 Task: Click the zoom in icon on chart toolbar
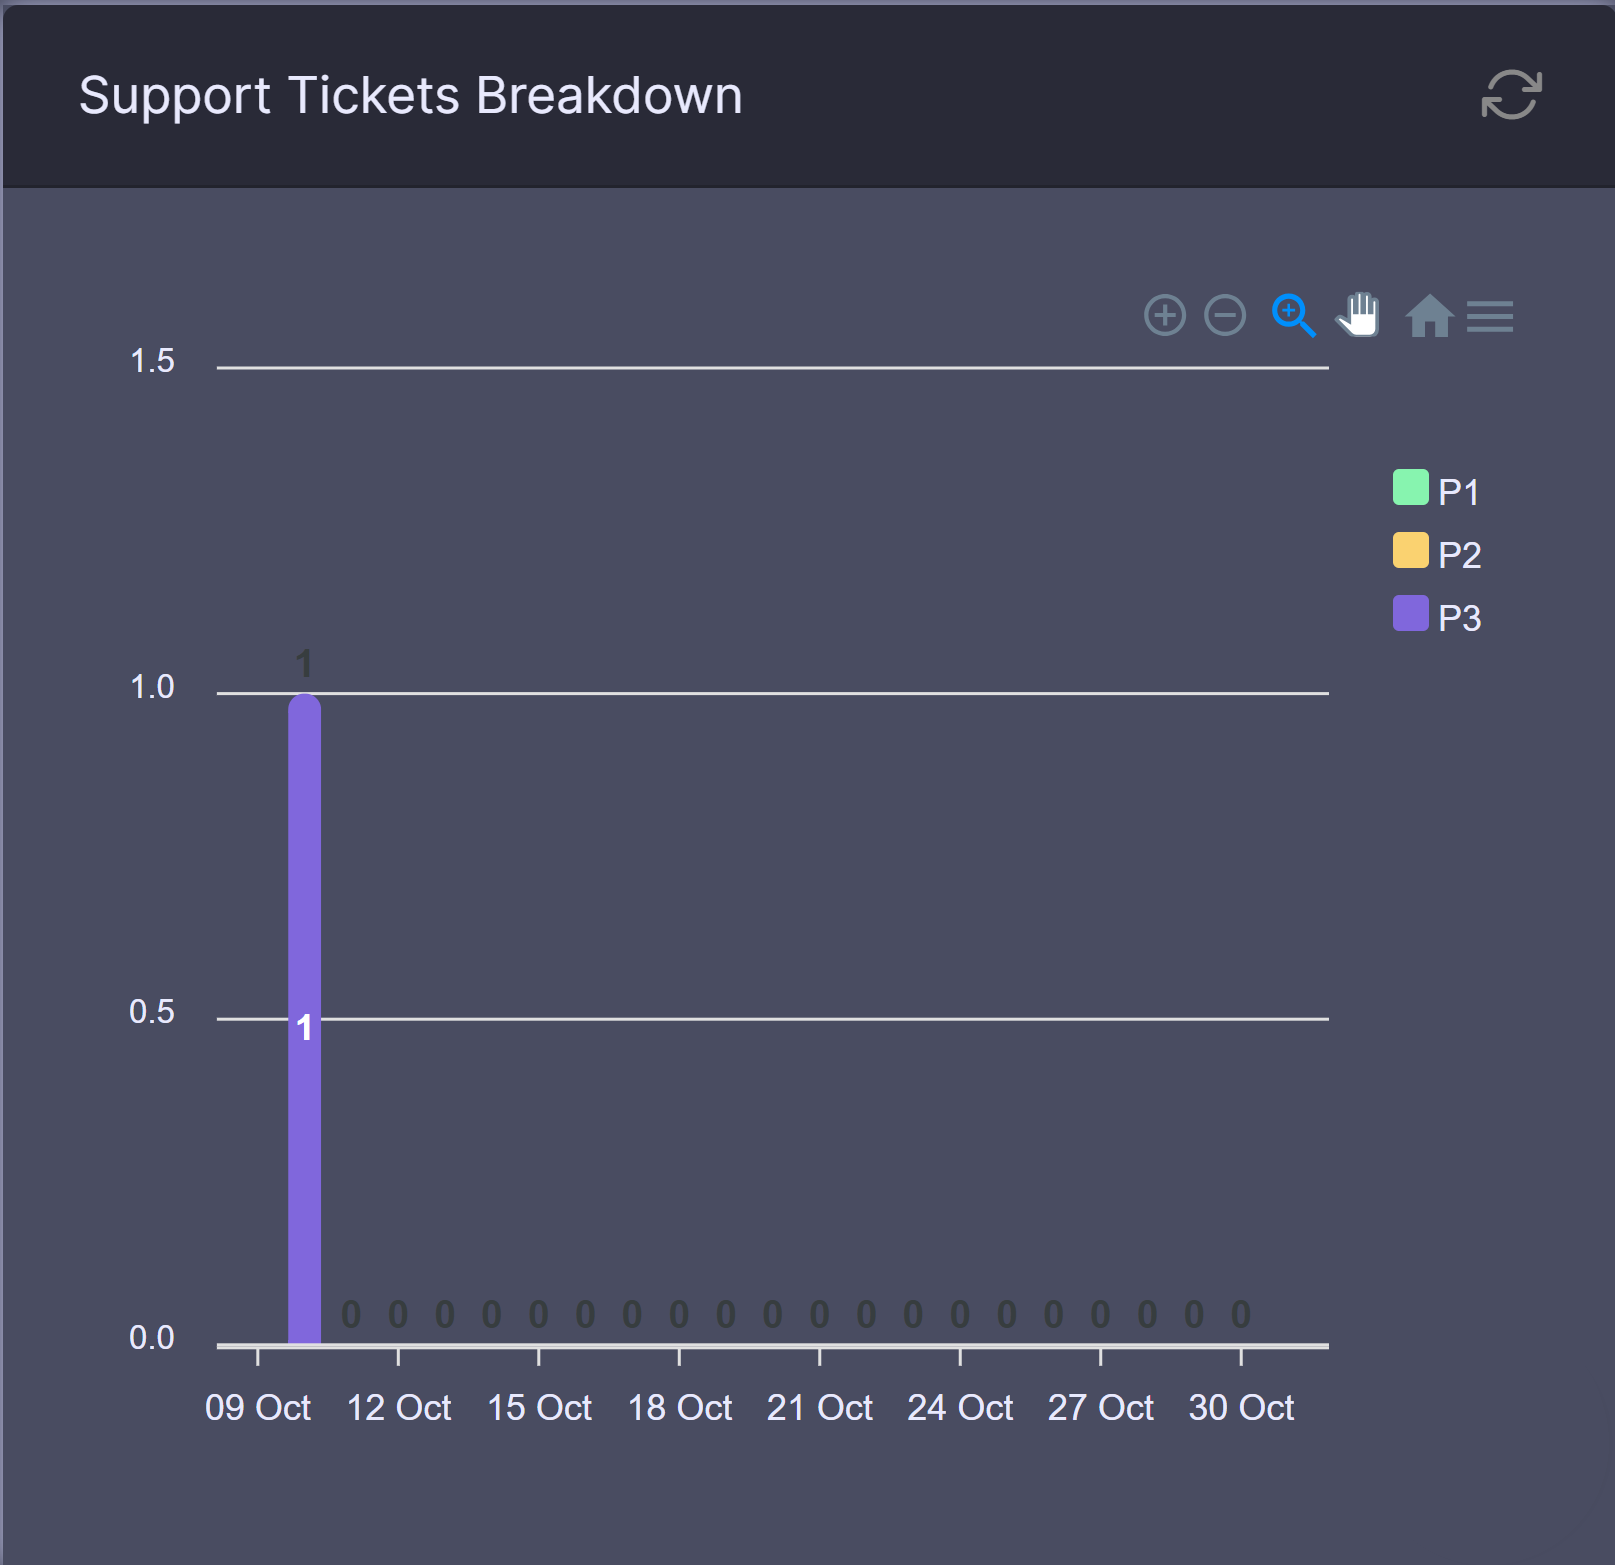(1164, 316)
